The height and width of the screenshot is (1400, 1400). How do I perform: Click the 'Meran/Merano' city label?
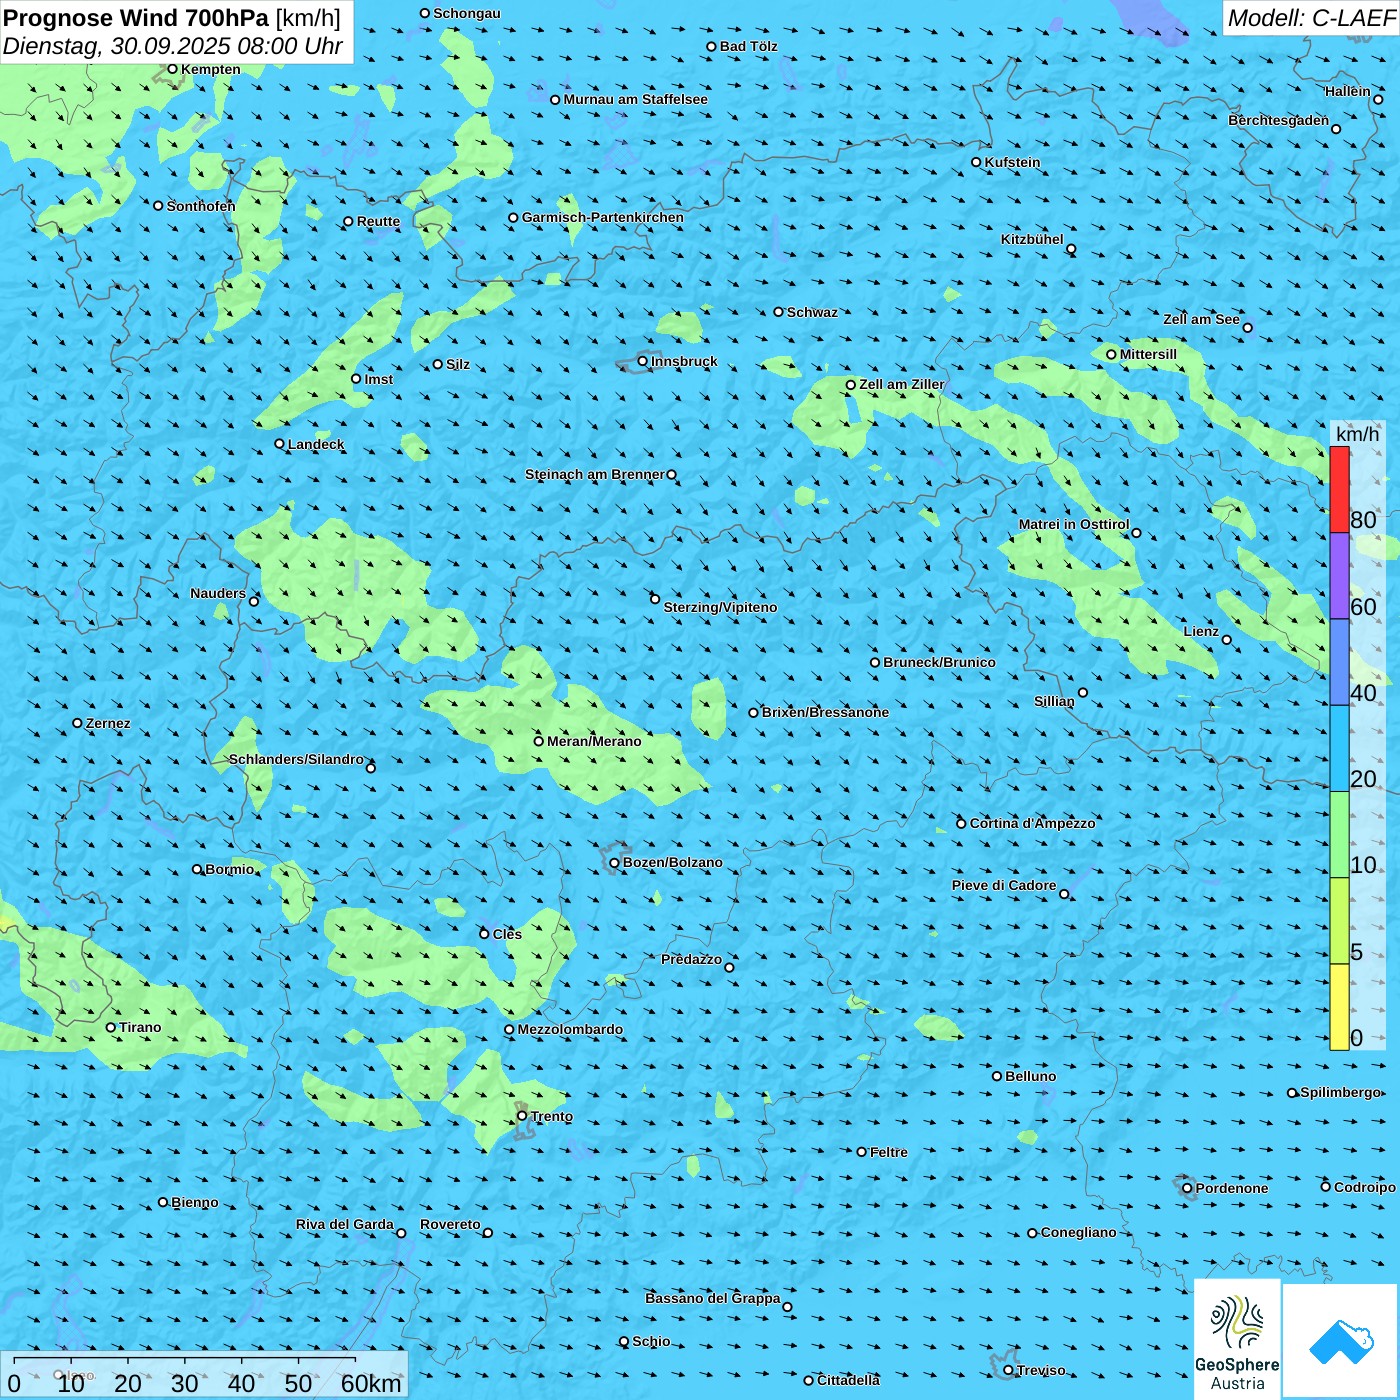pos(594,741)
